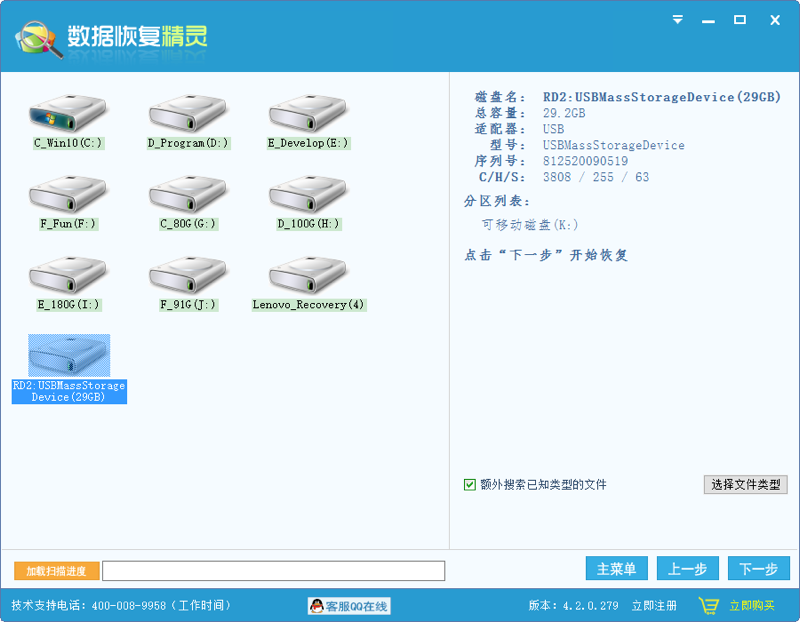Pick the C_80G (G:) drive icon

[x=188, y=194]
